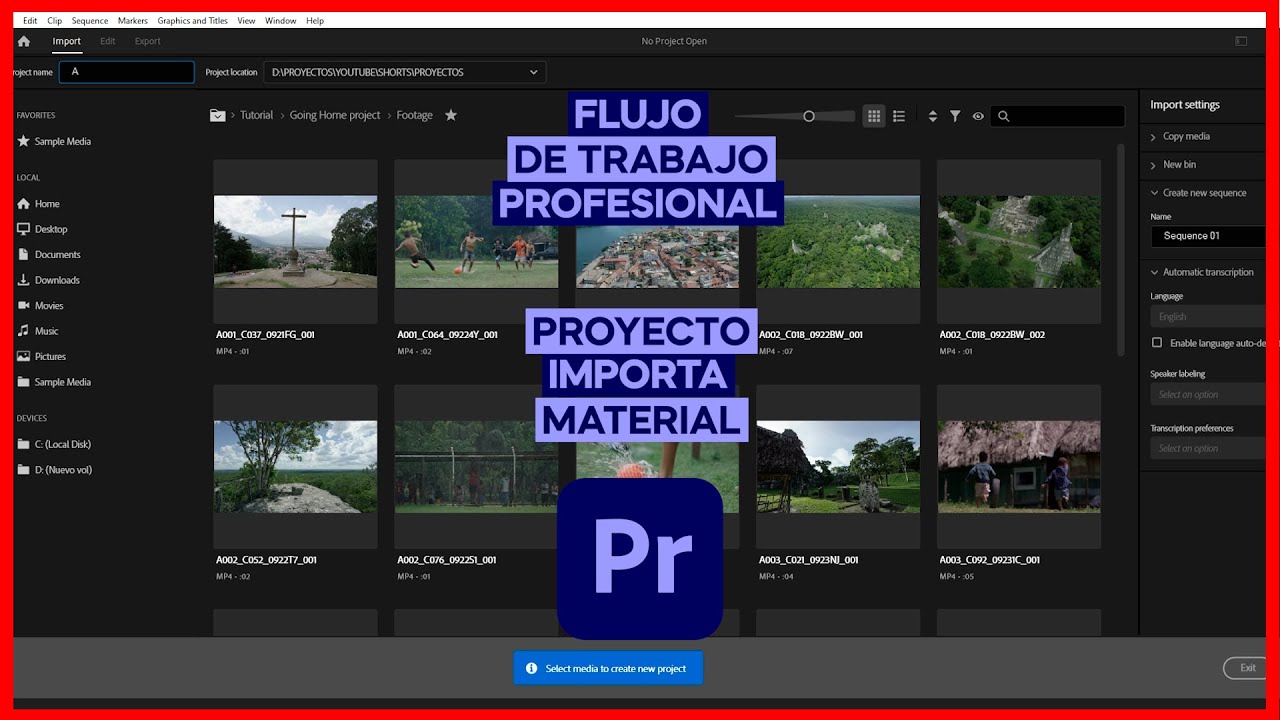Switch to the Export tab
The width and height of the screenshot is (1280, 720).
point(148,41)
